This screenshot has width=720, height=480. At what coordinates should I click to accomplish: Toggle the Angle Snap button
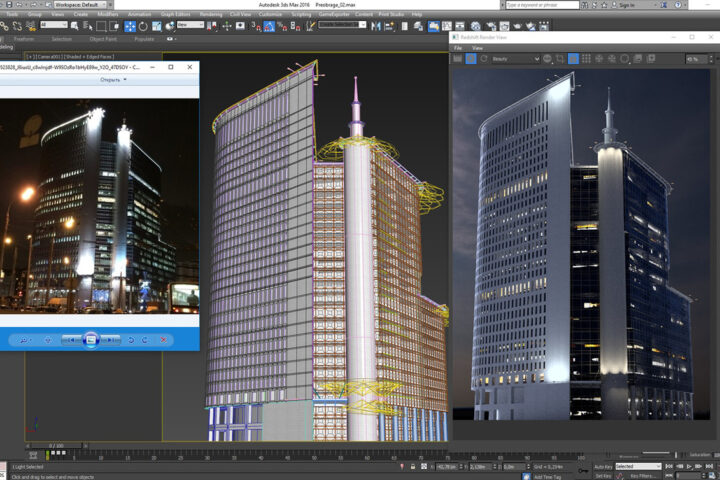tap(269, 27)
